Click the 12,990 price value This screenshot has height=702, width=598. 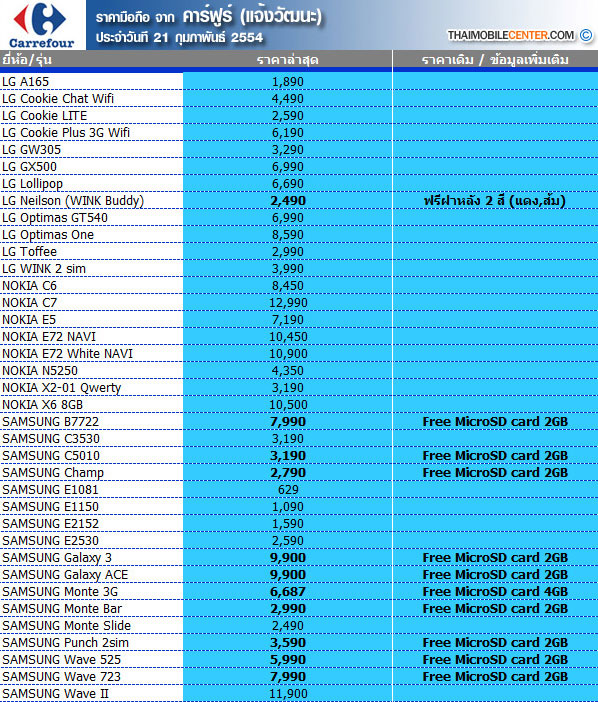pyautogui.click(x=288, y=303)
